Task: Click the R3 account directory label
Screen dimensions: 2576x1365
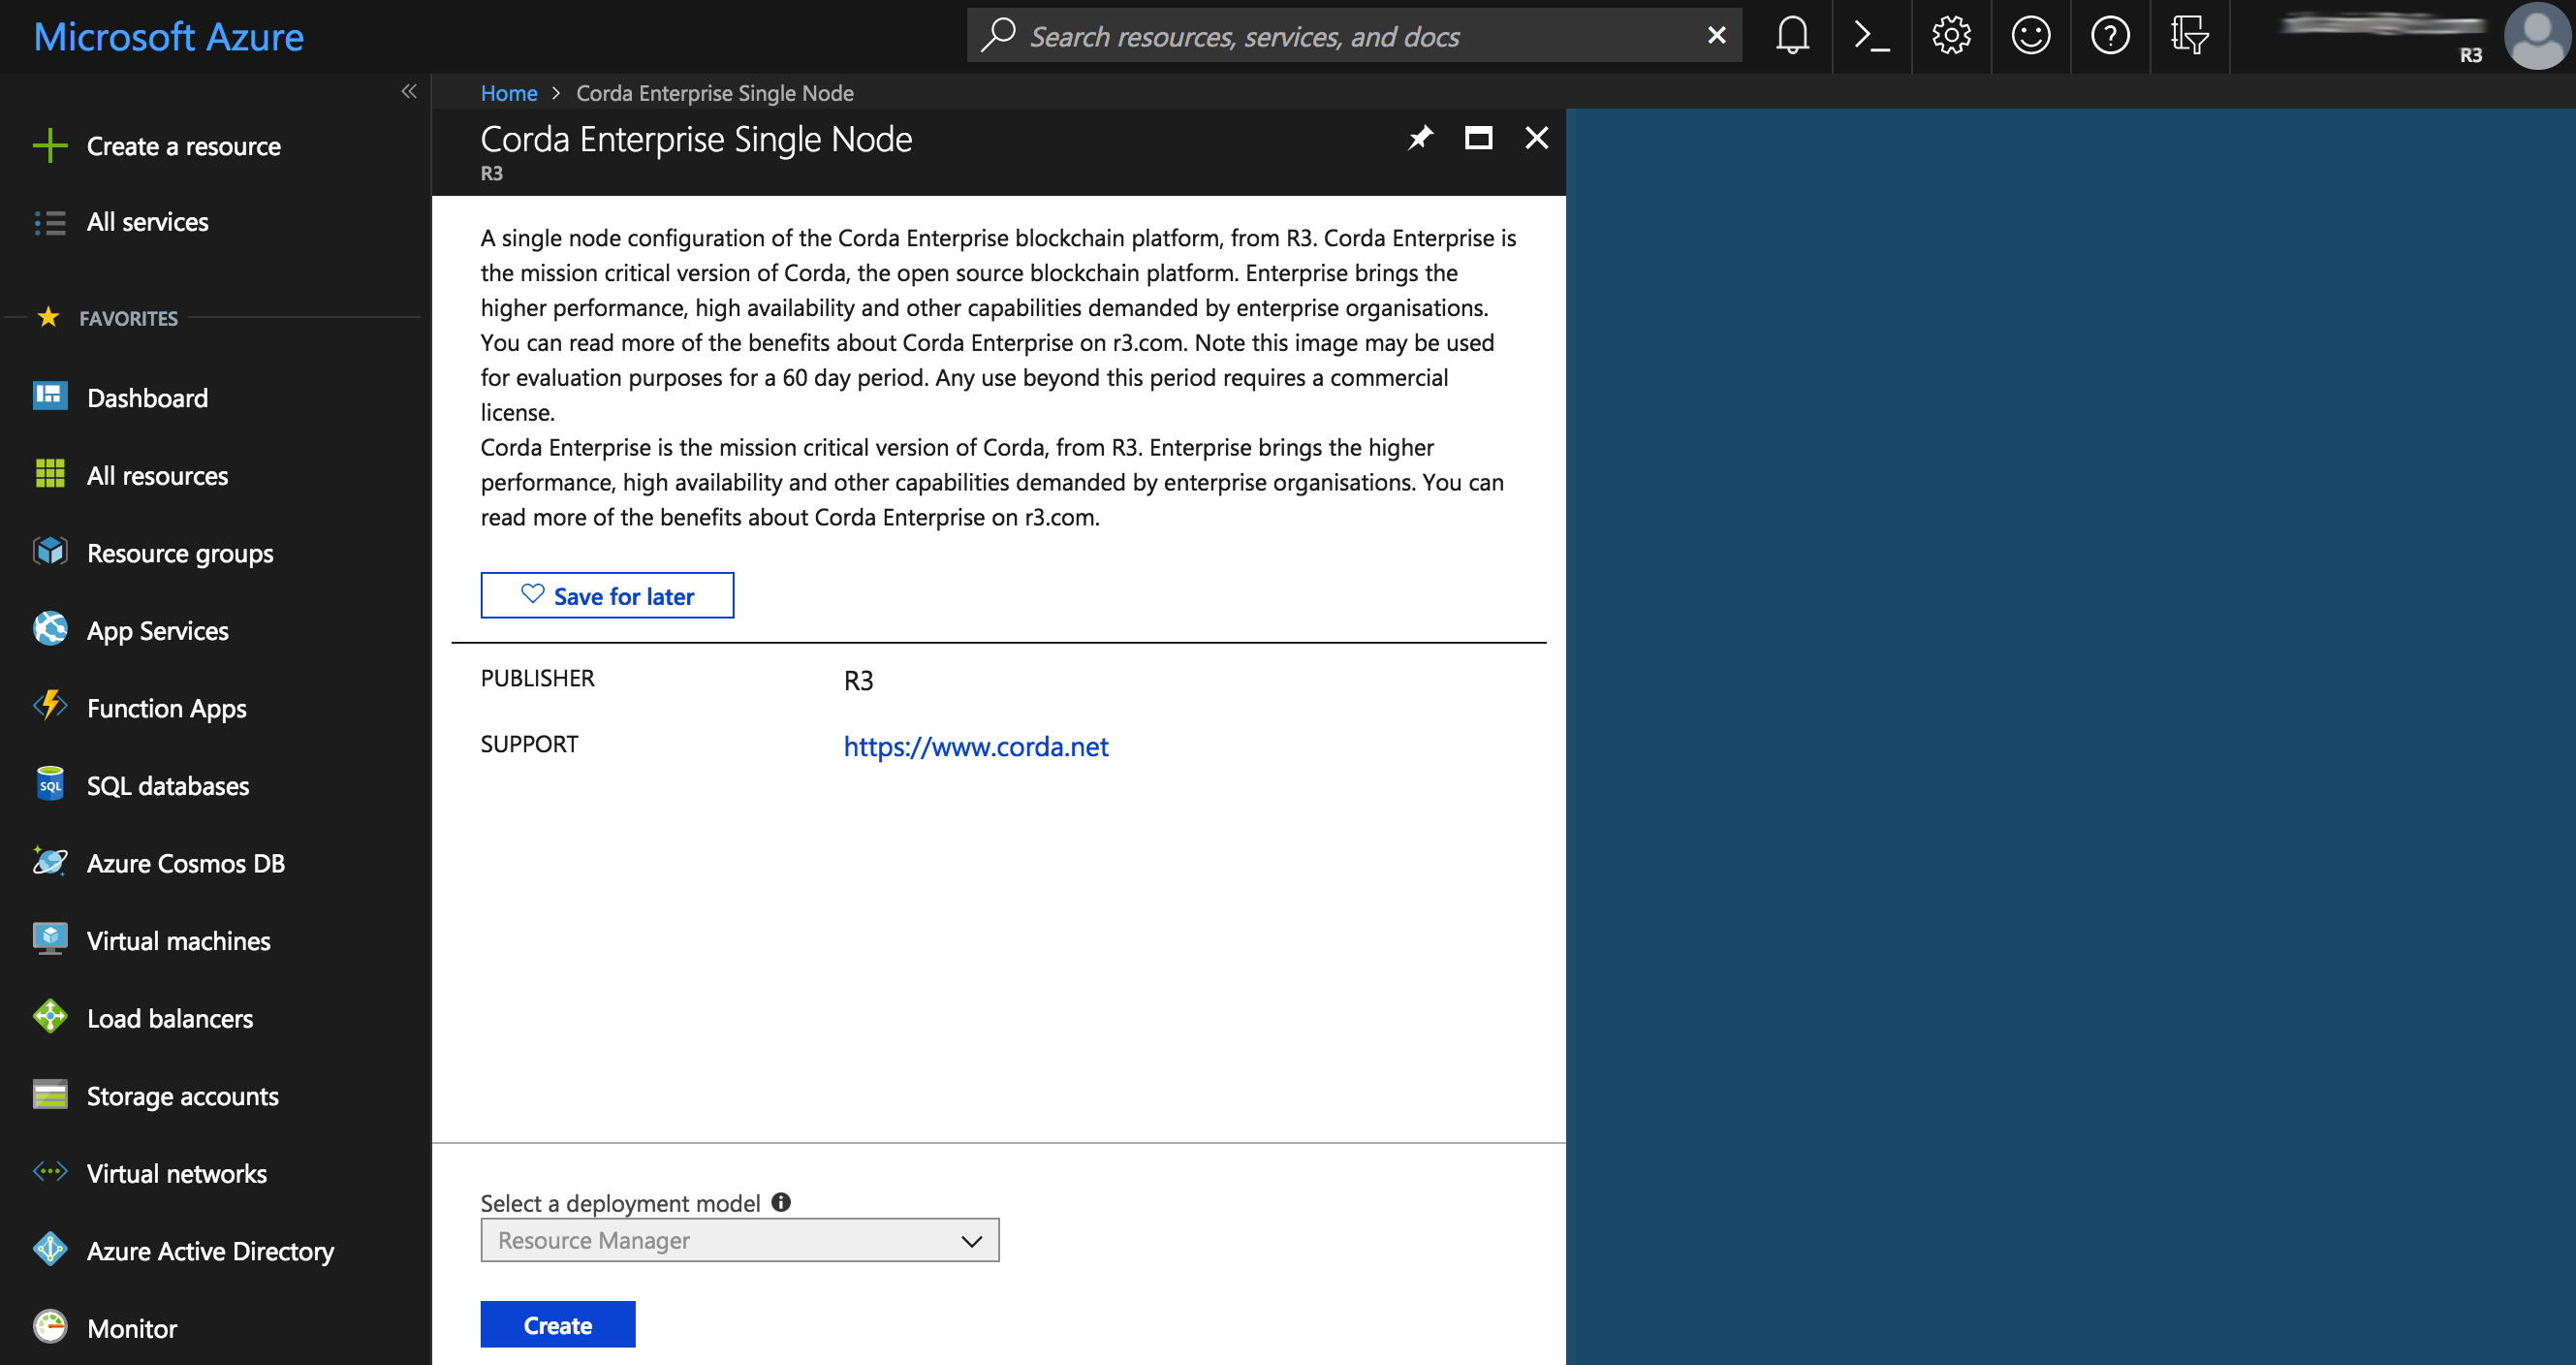Action: 2471,55
